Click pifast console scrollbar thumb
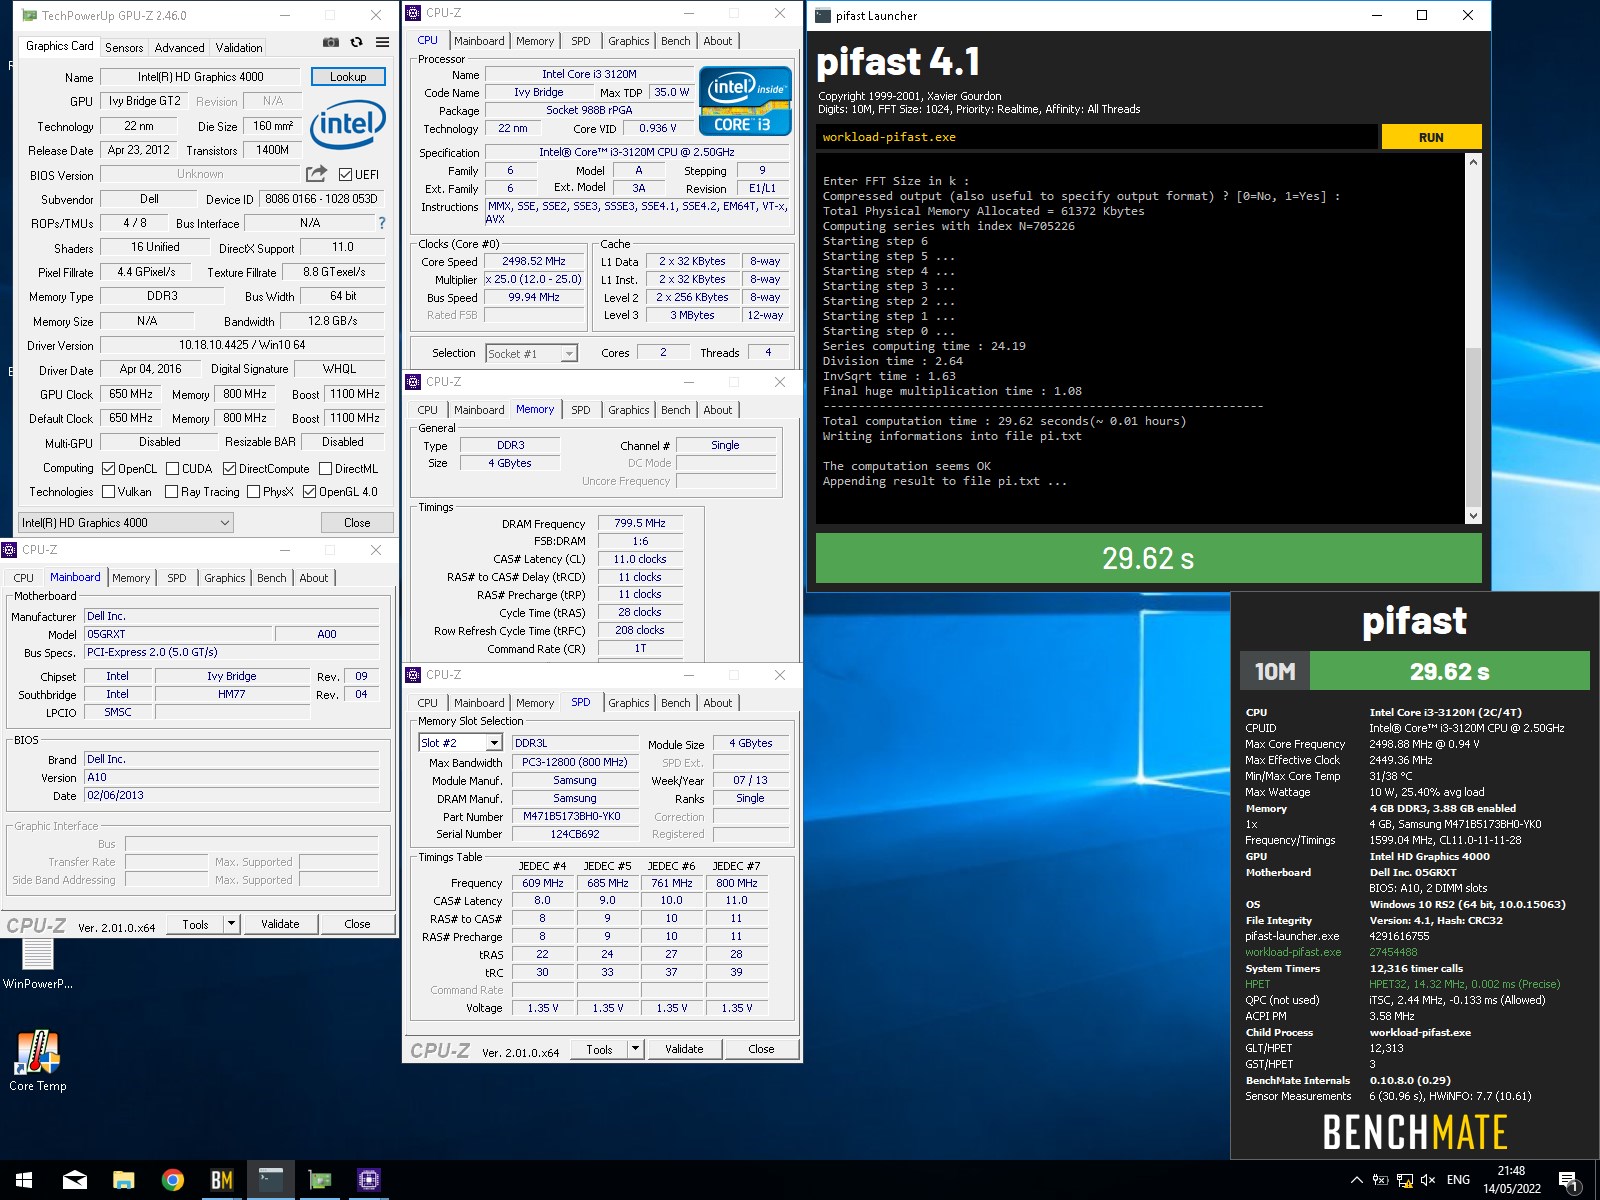Image resolution: width=1600 pixels, height=1200 pixels. pos(1472,427)
